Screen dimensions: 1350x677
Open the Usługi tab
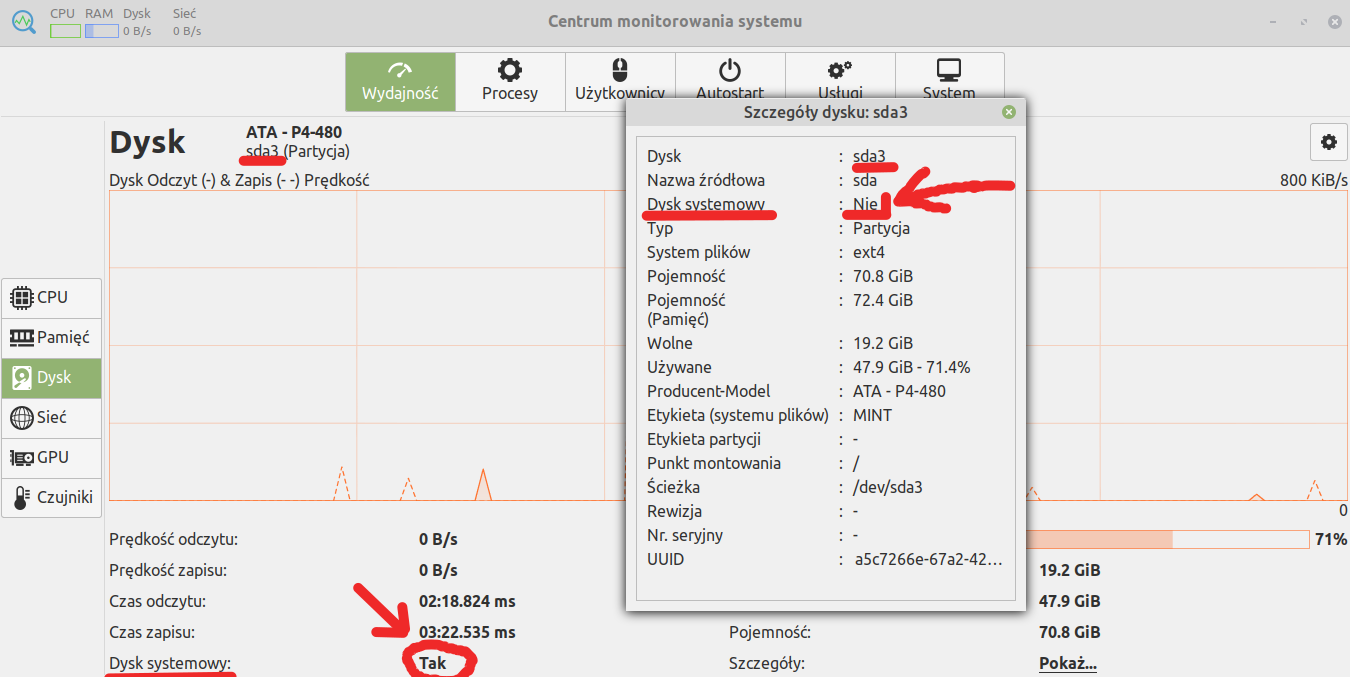click(840, 82)
